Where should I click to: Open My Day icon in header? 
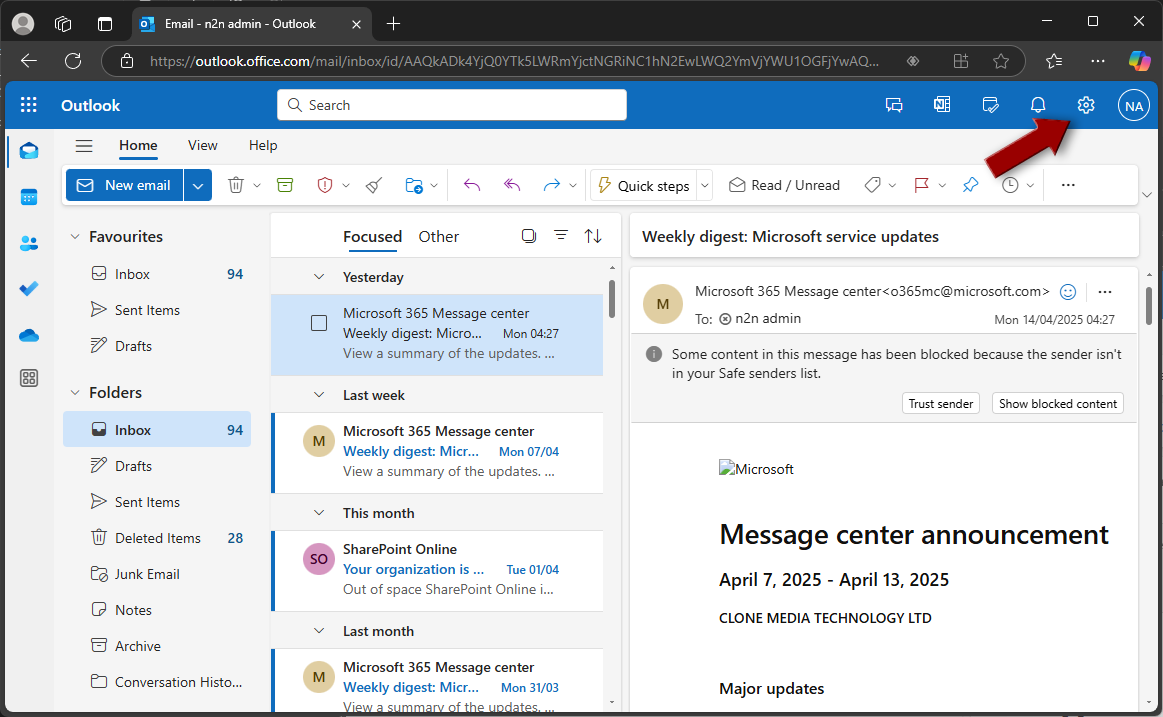(x=990, y=105)
